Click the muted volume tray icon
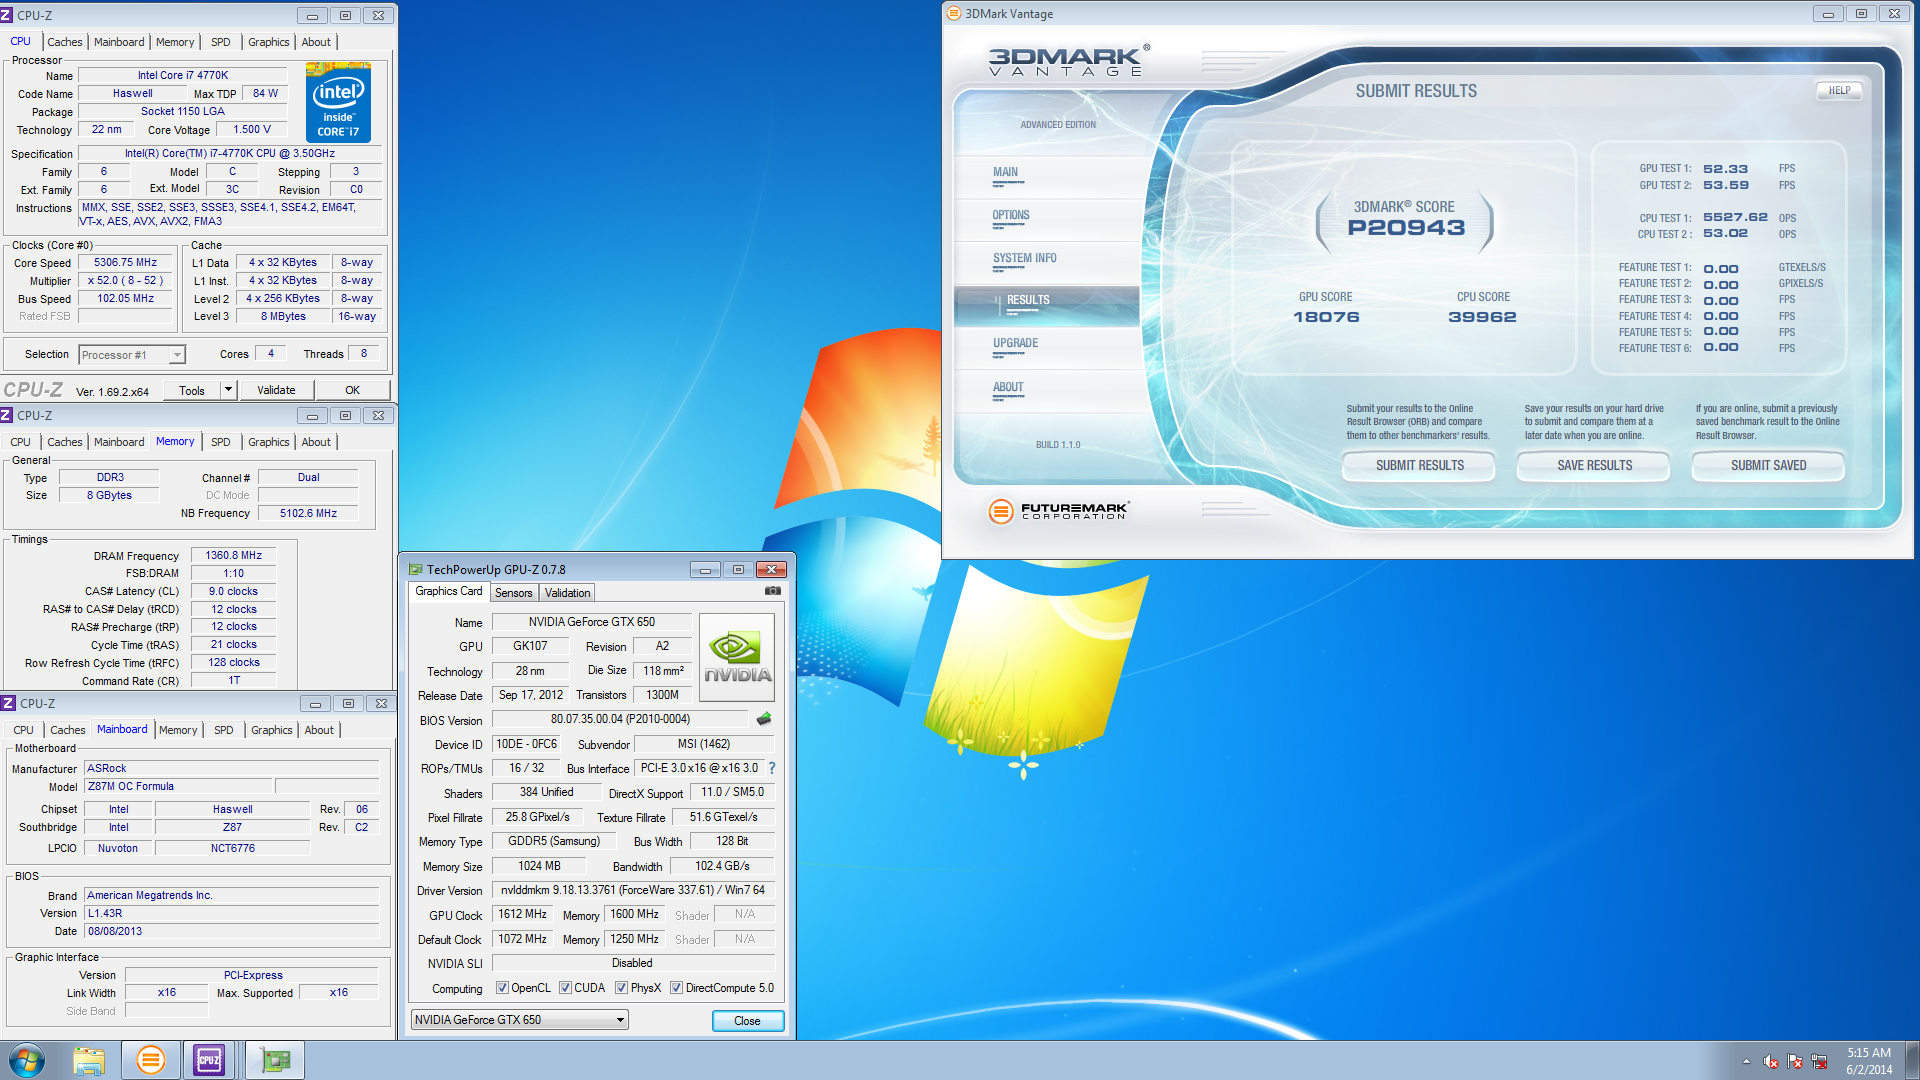 point(1771,1062)
